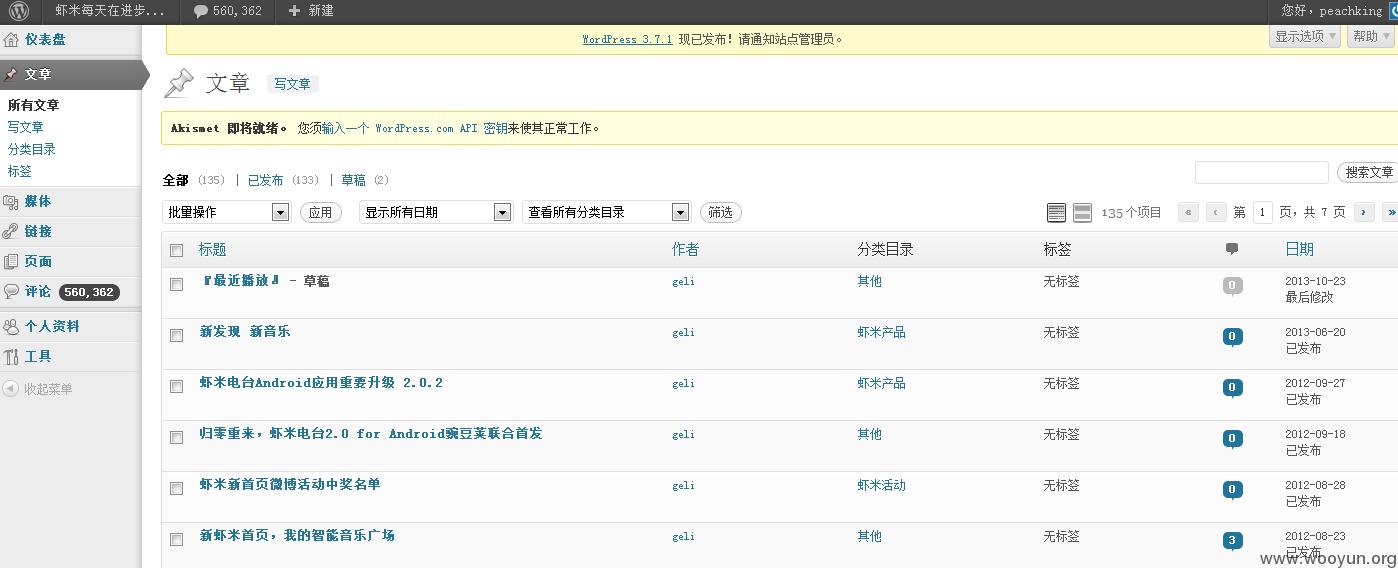The width and height of the screenshot is (1398, 568).
Task: Open comment count for 最近播放 draft
Action: [1233, 286]
